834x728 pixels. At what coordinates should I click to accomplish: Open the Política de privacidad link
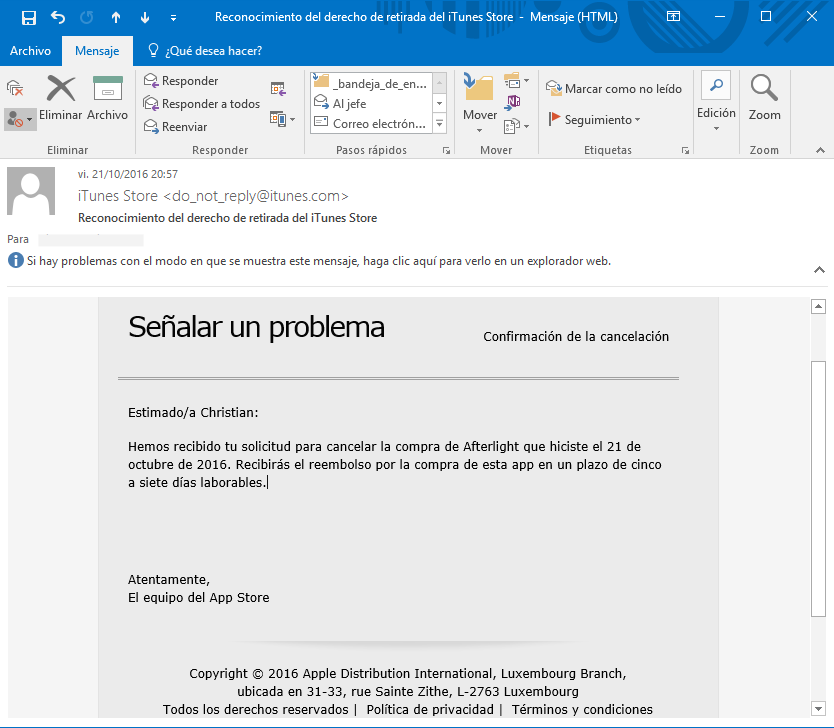[430, 709]
